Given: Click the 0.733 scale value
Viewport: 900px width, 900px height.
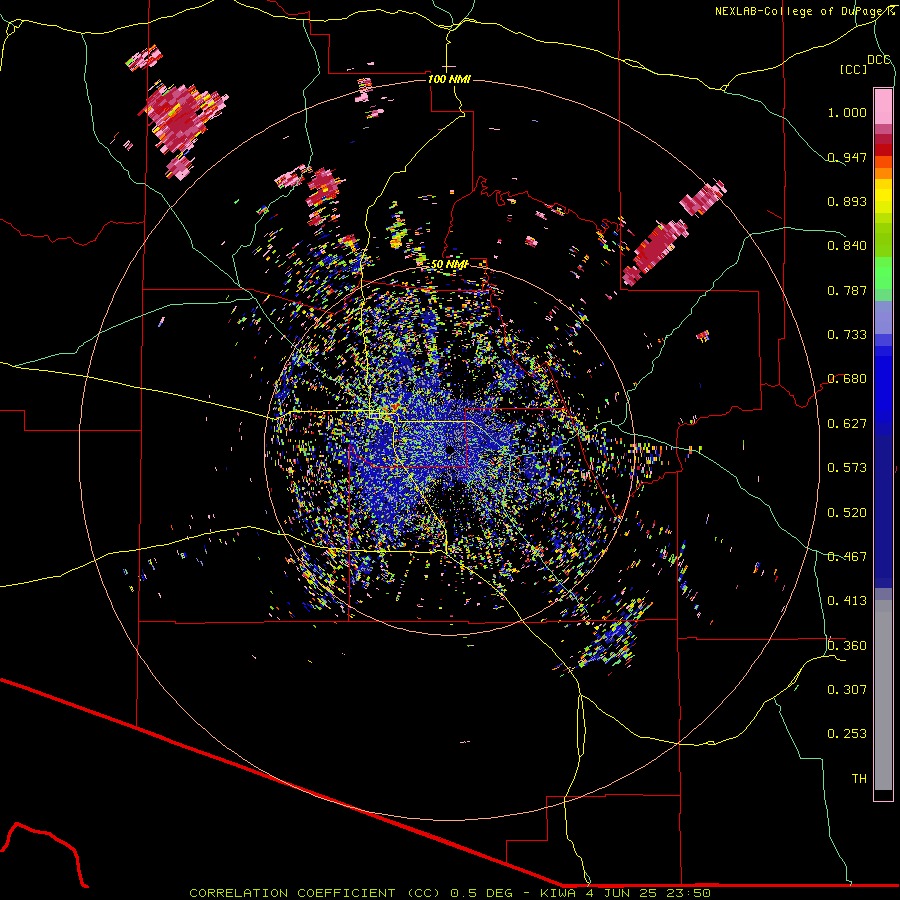Looking at the screenshot, I should point(847,335).
